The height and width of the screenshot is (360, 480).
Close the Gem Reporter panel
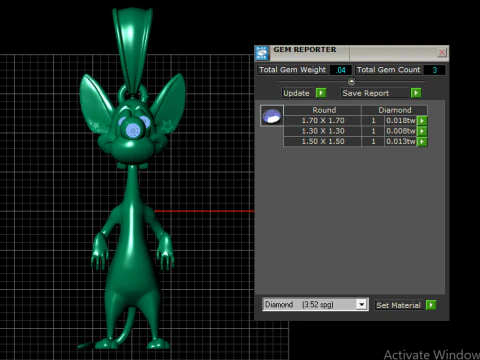tap(442, 52)
